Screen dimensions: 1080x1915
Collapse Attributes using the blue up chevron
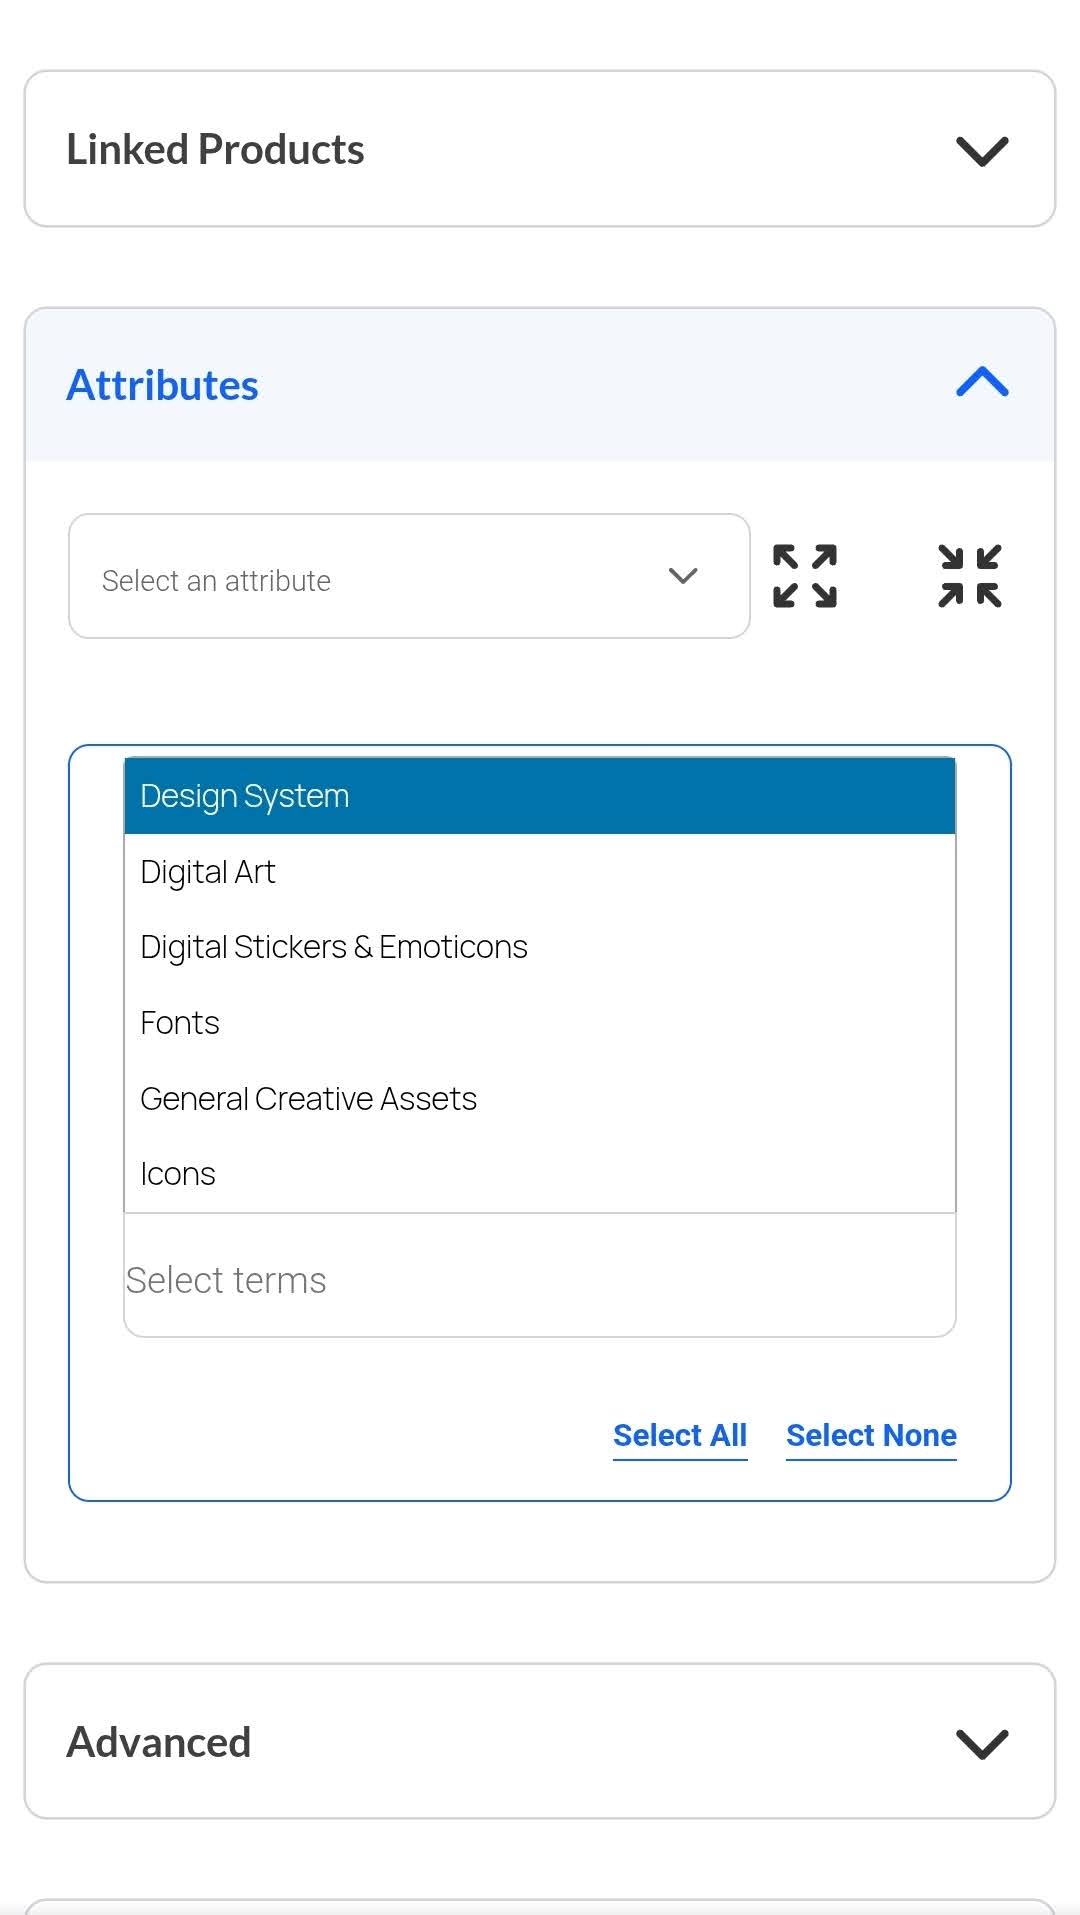[x=982, y=383]
